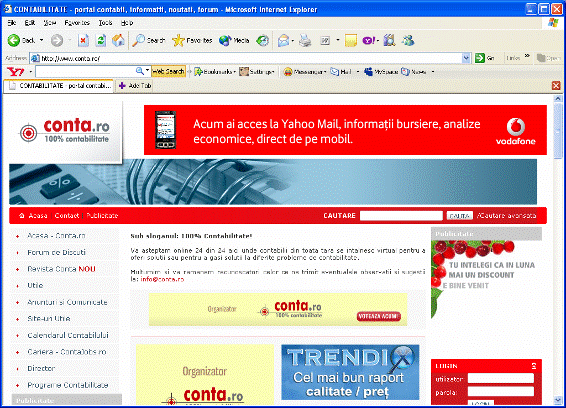Open the Edit menu
Screen dimensions: 566x408
pyautogui.click(x=30, y=23)
